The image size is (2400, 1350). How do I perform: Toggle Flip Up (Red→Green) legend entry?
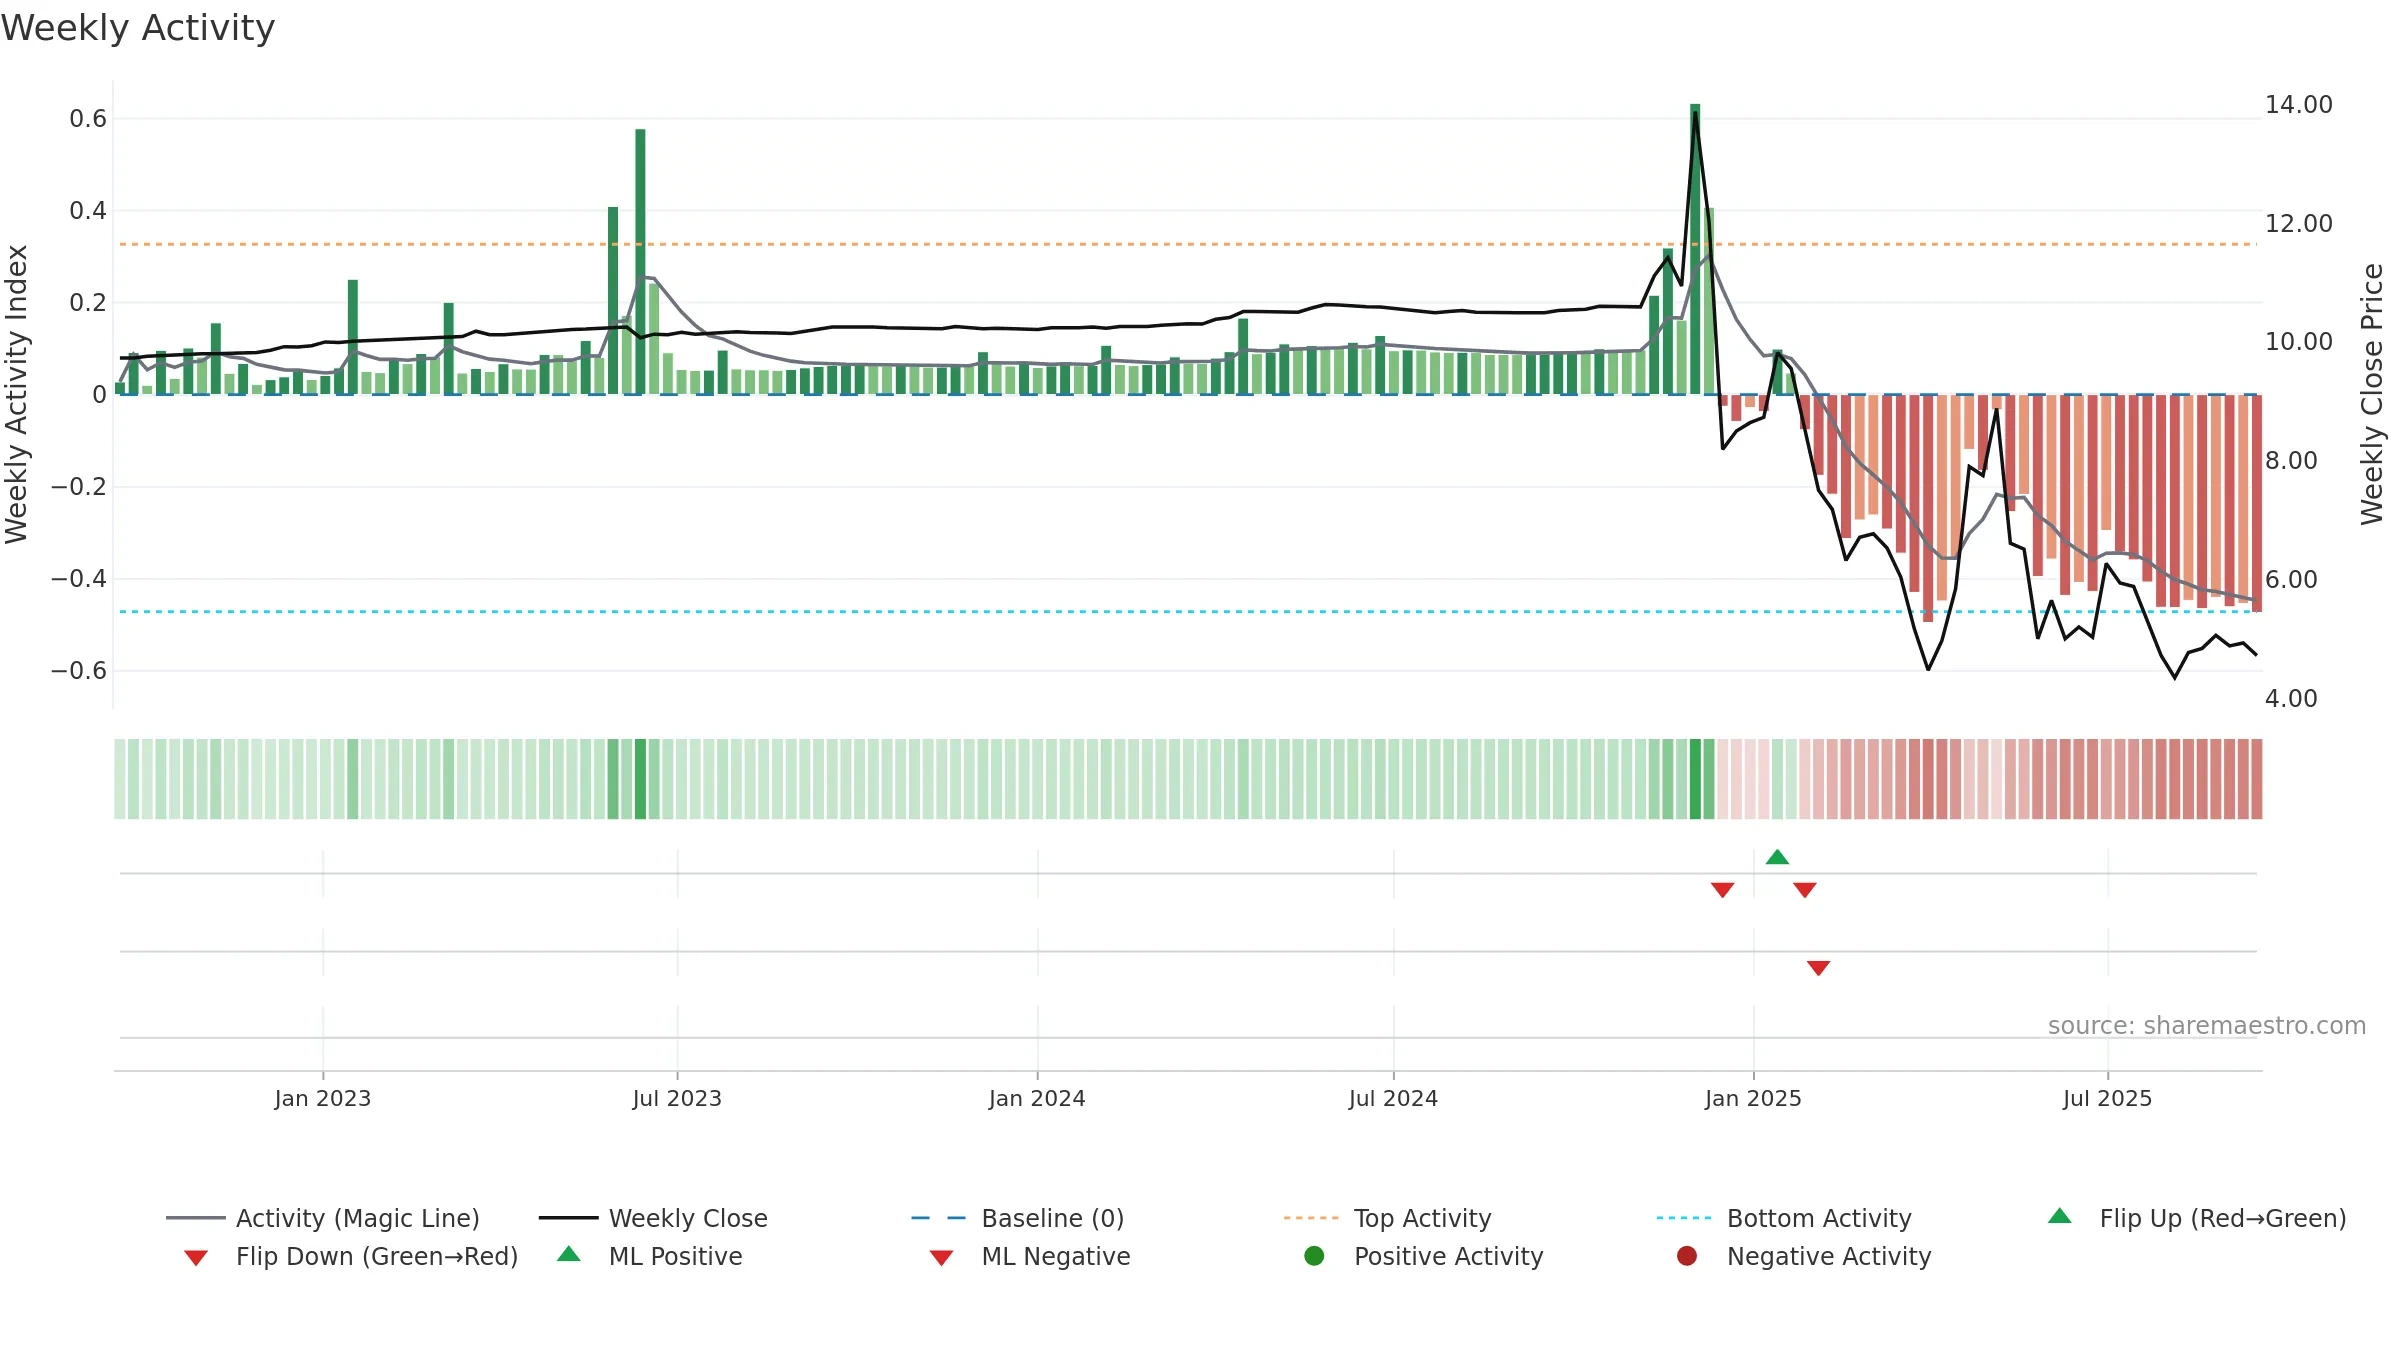[2197, 1218]
